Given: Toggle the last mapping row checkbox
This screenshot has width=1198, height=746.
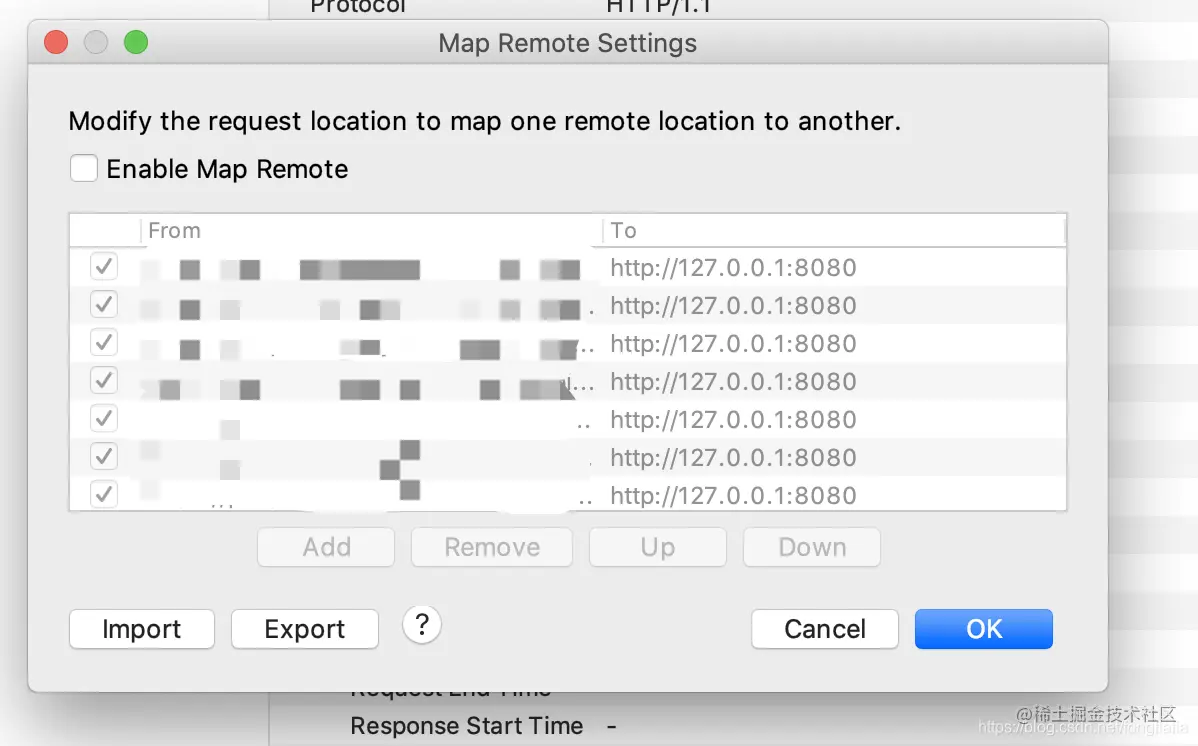Looking at the screenshot, I should point(104,494).
